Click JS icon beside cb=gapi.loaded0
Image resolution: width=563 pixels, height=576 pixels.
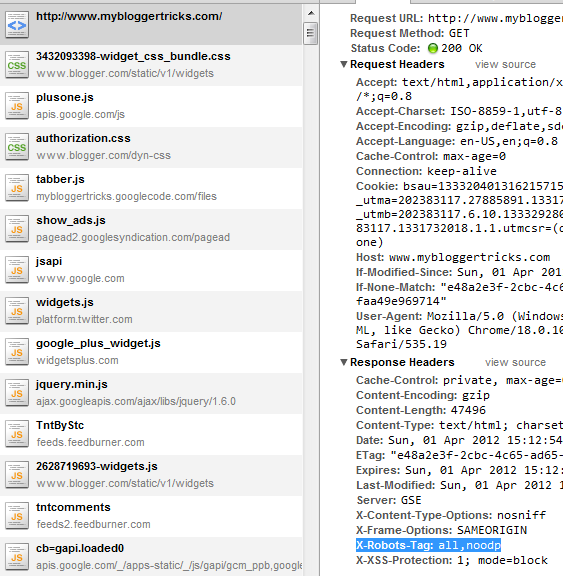pyautogui.click(x=17, y=557)
